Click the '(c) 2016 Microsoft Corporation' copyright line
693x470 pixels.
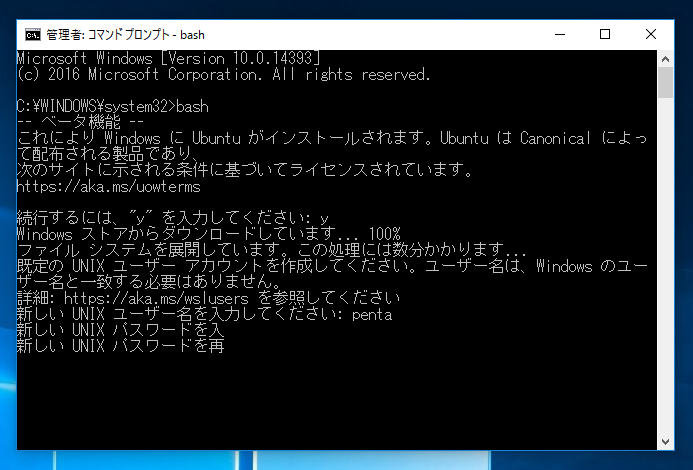coord(224,74)
